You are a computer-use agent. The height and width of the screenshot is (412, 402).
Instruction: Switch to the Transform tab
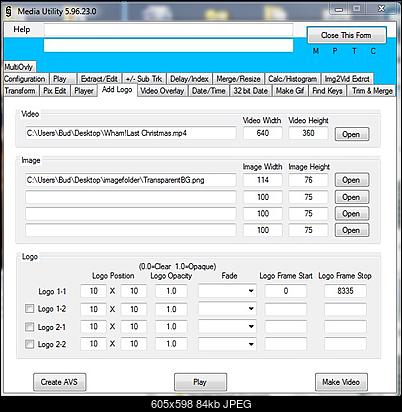(20, 91)
